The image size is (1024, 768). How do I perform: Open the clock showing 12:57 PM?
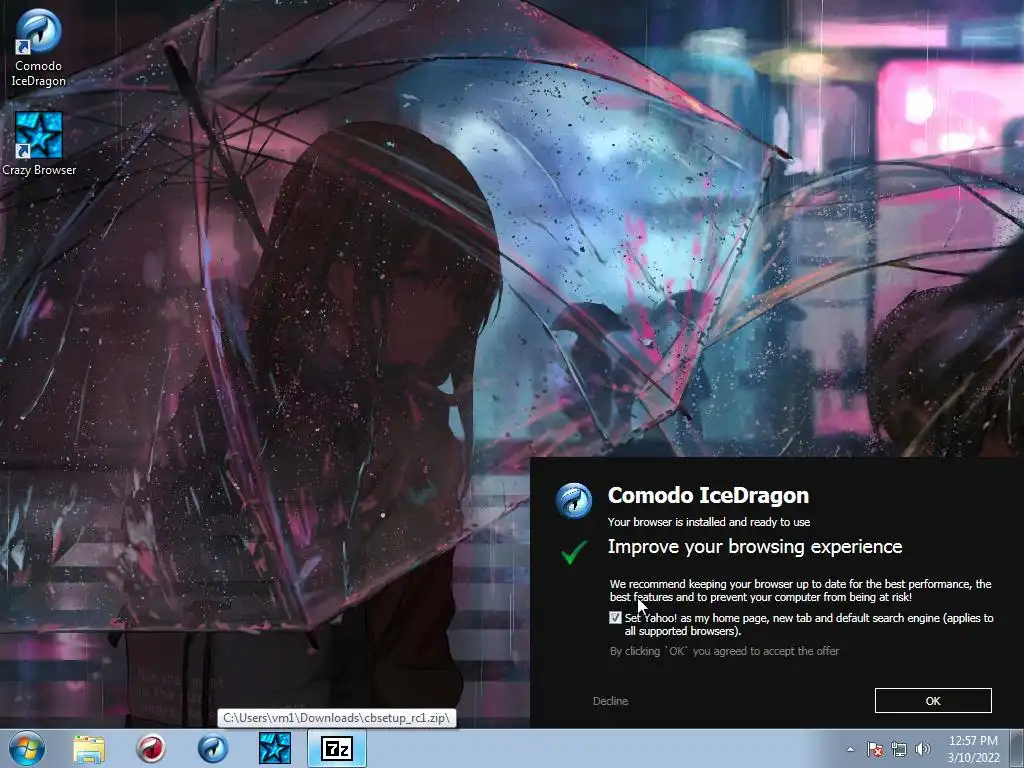(973, 741)
